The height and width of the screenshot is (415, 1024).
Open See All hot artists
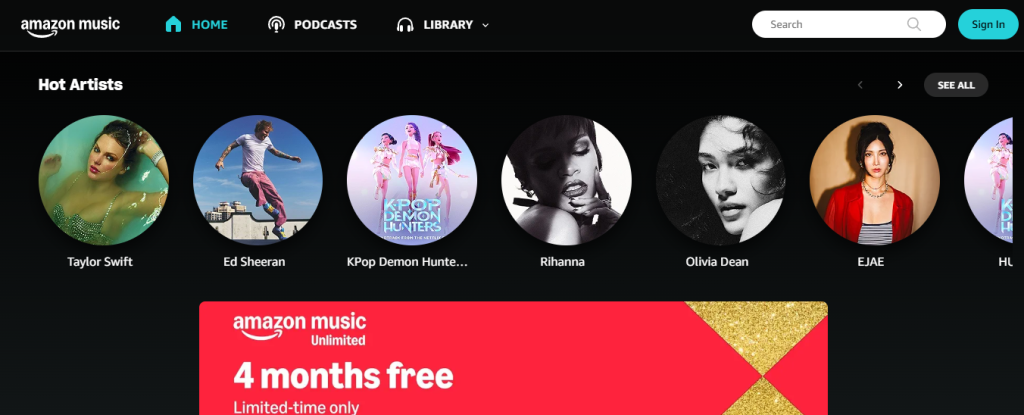coord(955,85)
